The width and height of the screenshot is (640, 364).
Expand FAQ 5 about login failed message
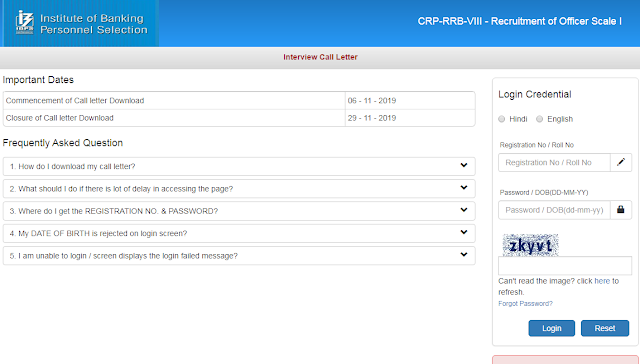tap(239, 256)
